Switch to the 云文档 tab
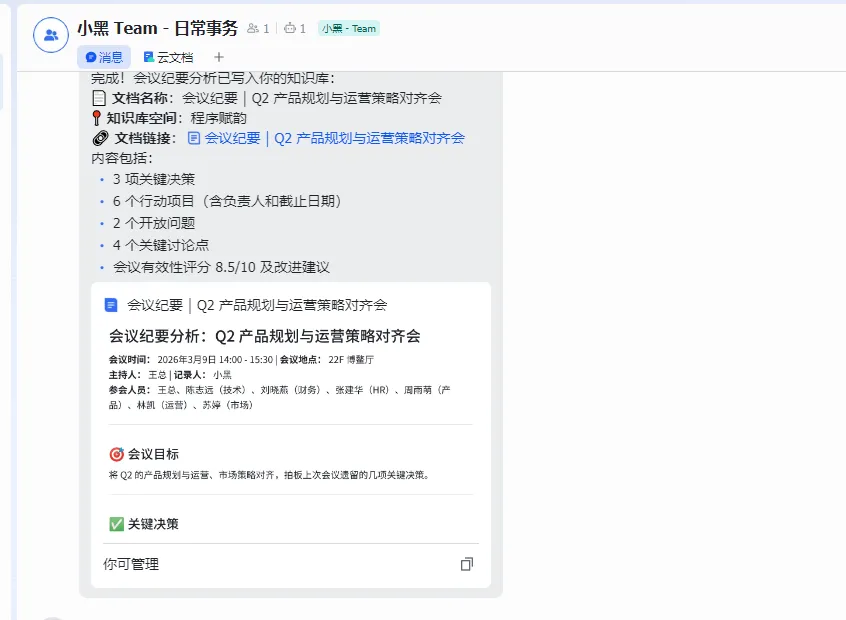Screen dimensions: 846x620 (x=168, y=57)
